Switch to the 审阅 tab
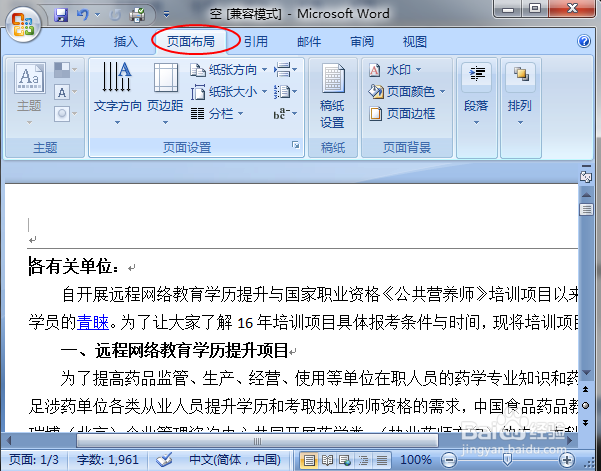This screenshot has width=601, height=471. [362, 41]
